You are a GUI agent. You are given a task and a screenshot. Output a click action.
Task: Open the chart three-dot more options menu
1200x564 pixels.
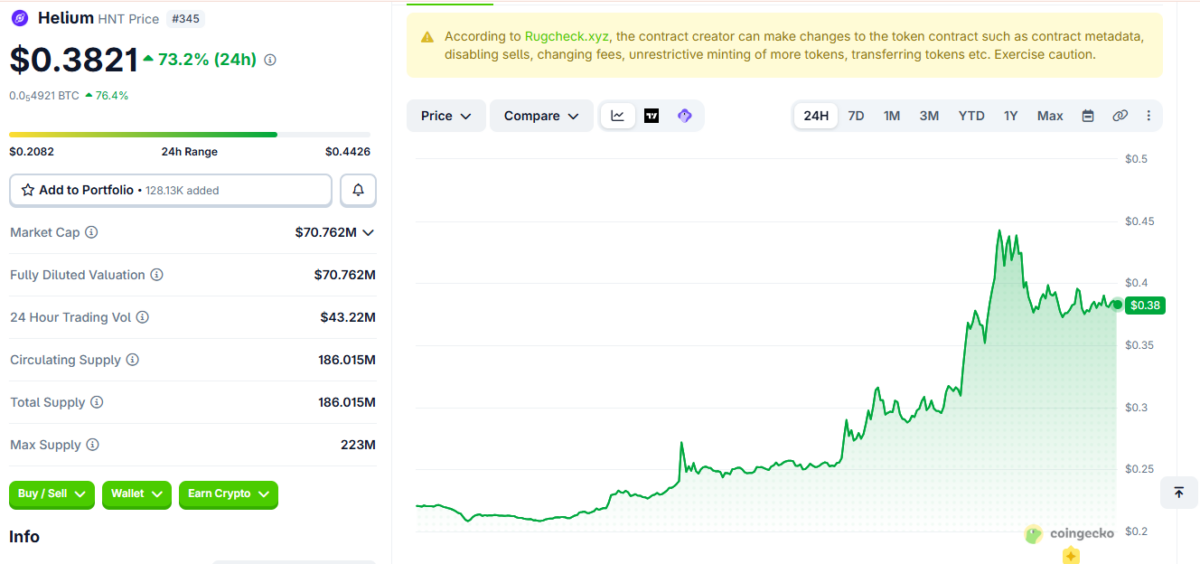coord(1148,116)
